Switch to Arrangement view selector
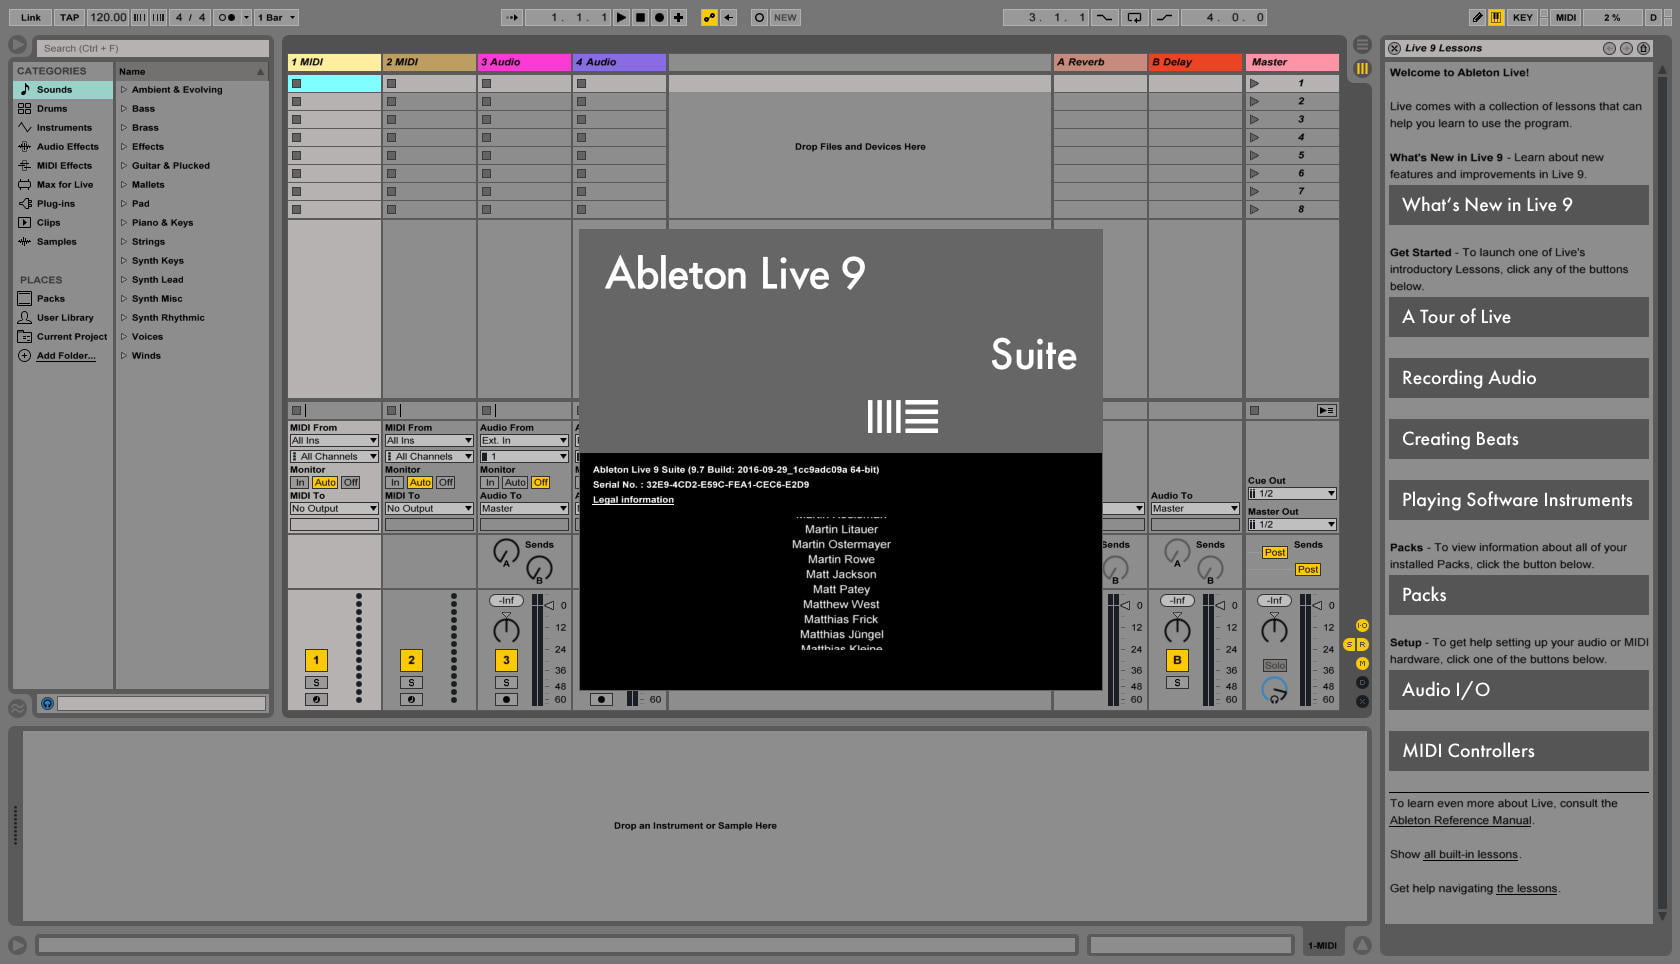 (1362, 45)
